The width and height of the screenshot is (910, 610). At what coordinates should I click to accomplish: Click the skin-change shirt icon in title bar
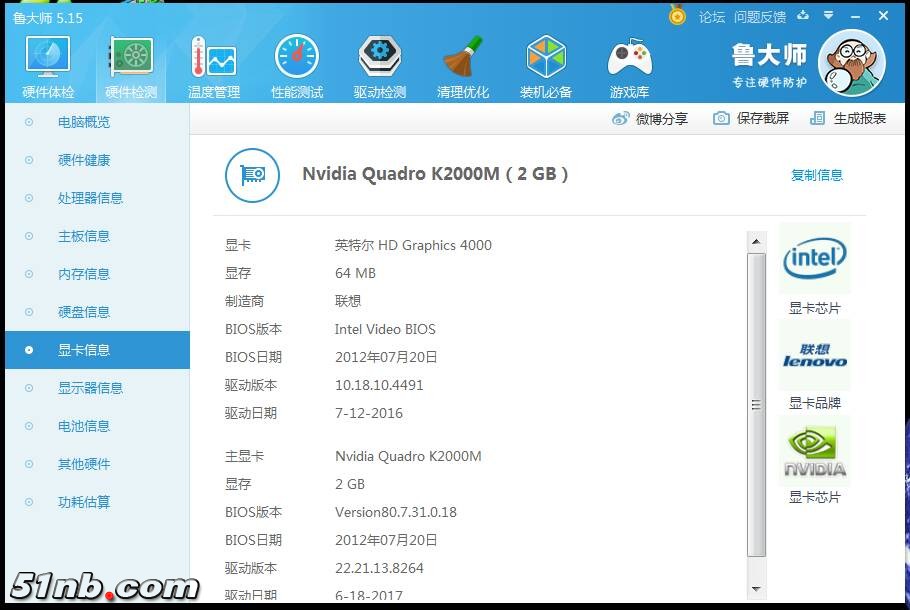804,16
